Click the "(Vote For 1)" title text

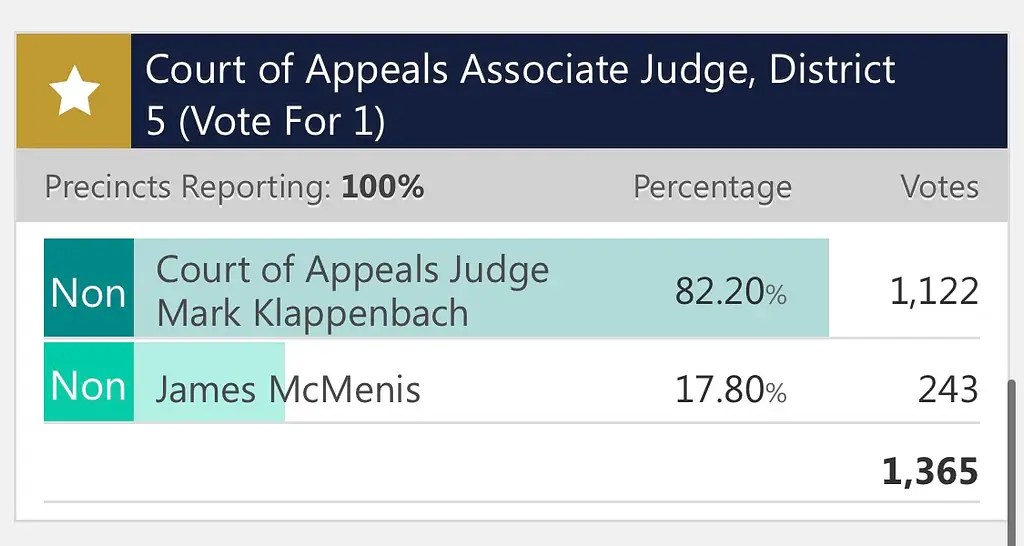point(281,121)
